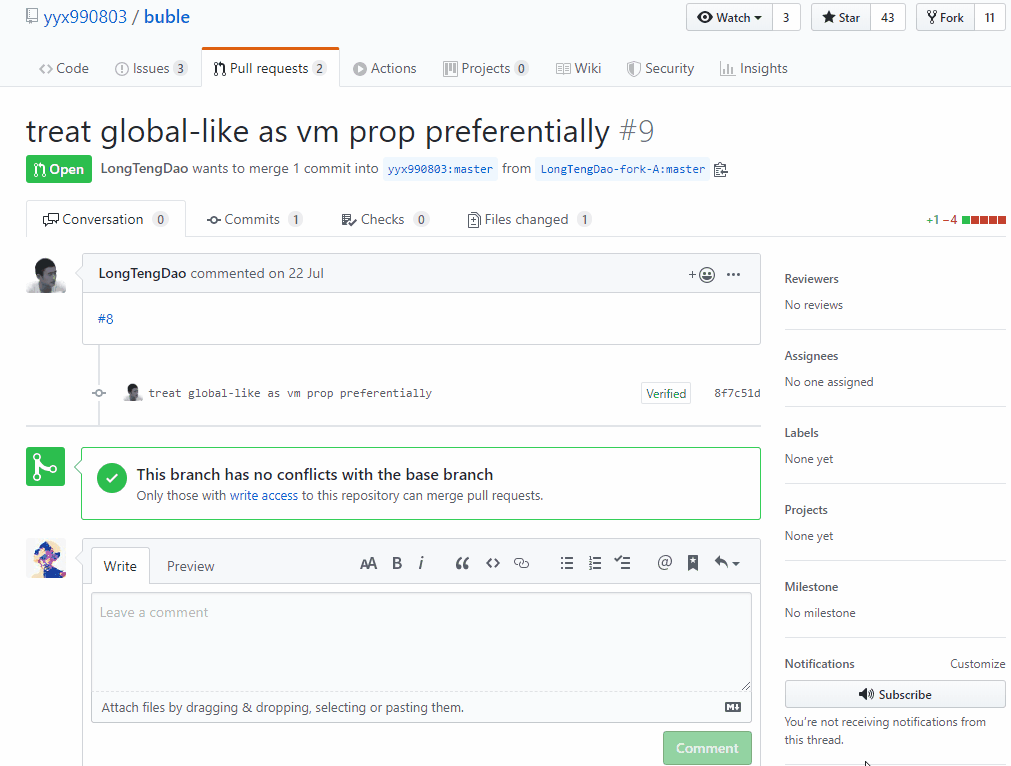Open the yyx990803 owner link

[85, 17]
